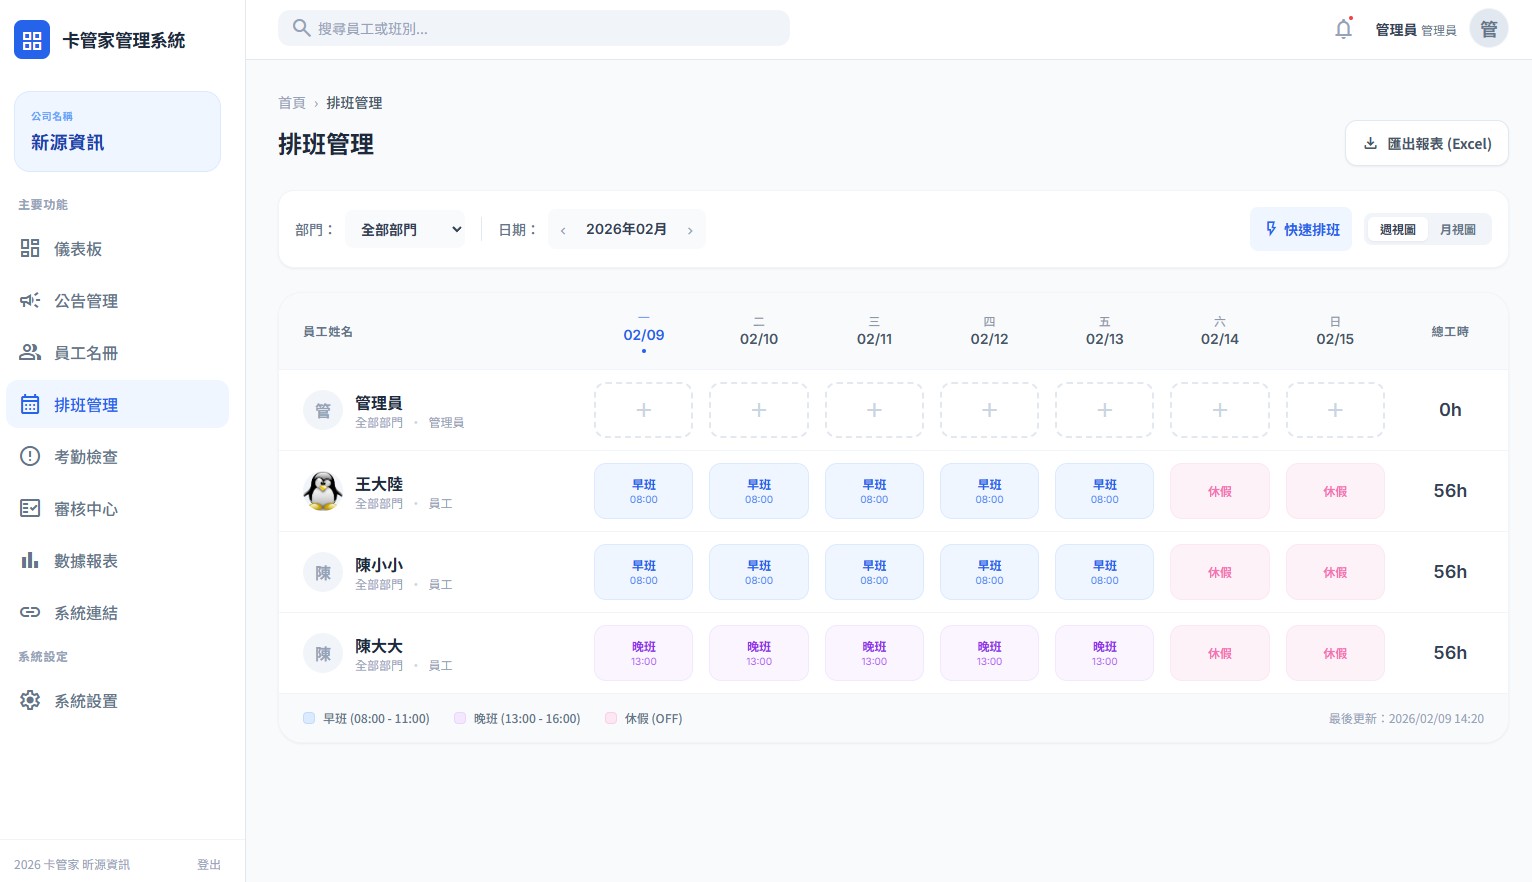Click the 考勤檢查 alert circle icon
The width and height of the screenshot is (1532, 882).
[30, 457]
